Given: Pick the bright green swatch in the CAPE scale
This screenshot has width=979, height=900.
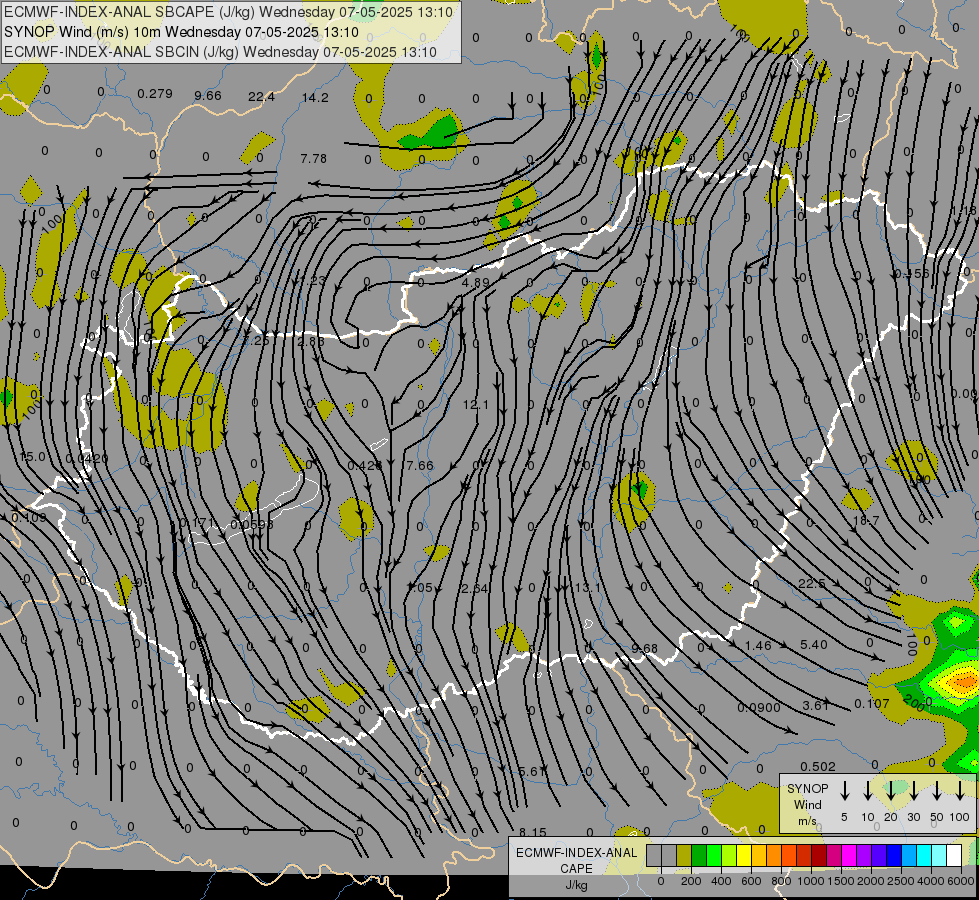Looking at the screenshot, I should (714, 855).
